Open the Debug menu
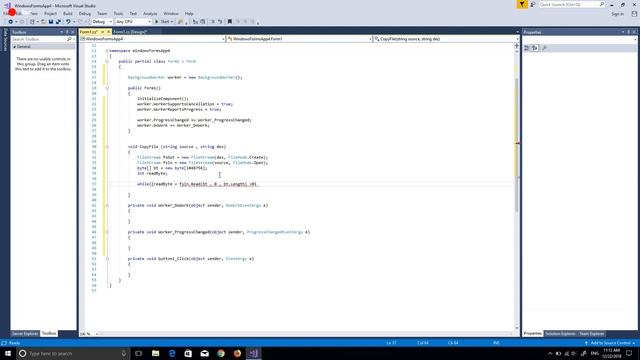 [85, 13]
